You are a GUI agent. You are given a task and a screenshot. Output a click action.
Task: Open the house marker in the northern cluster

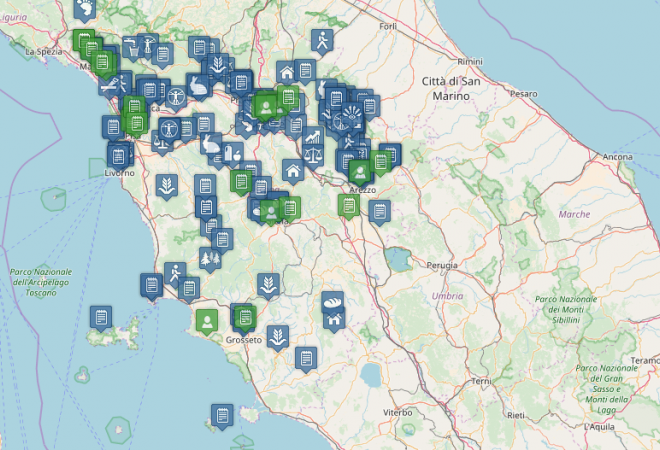tap(287, 73)
